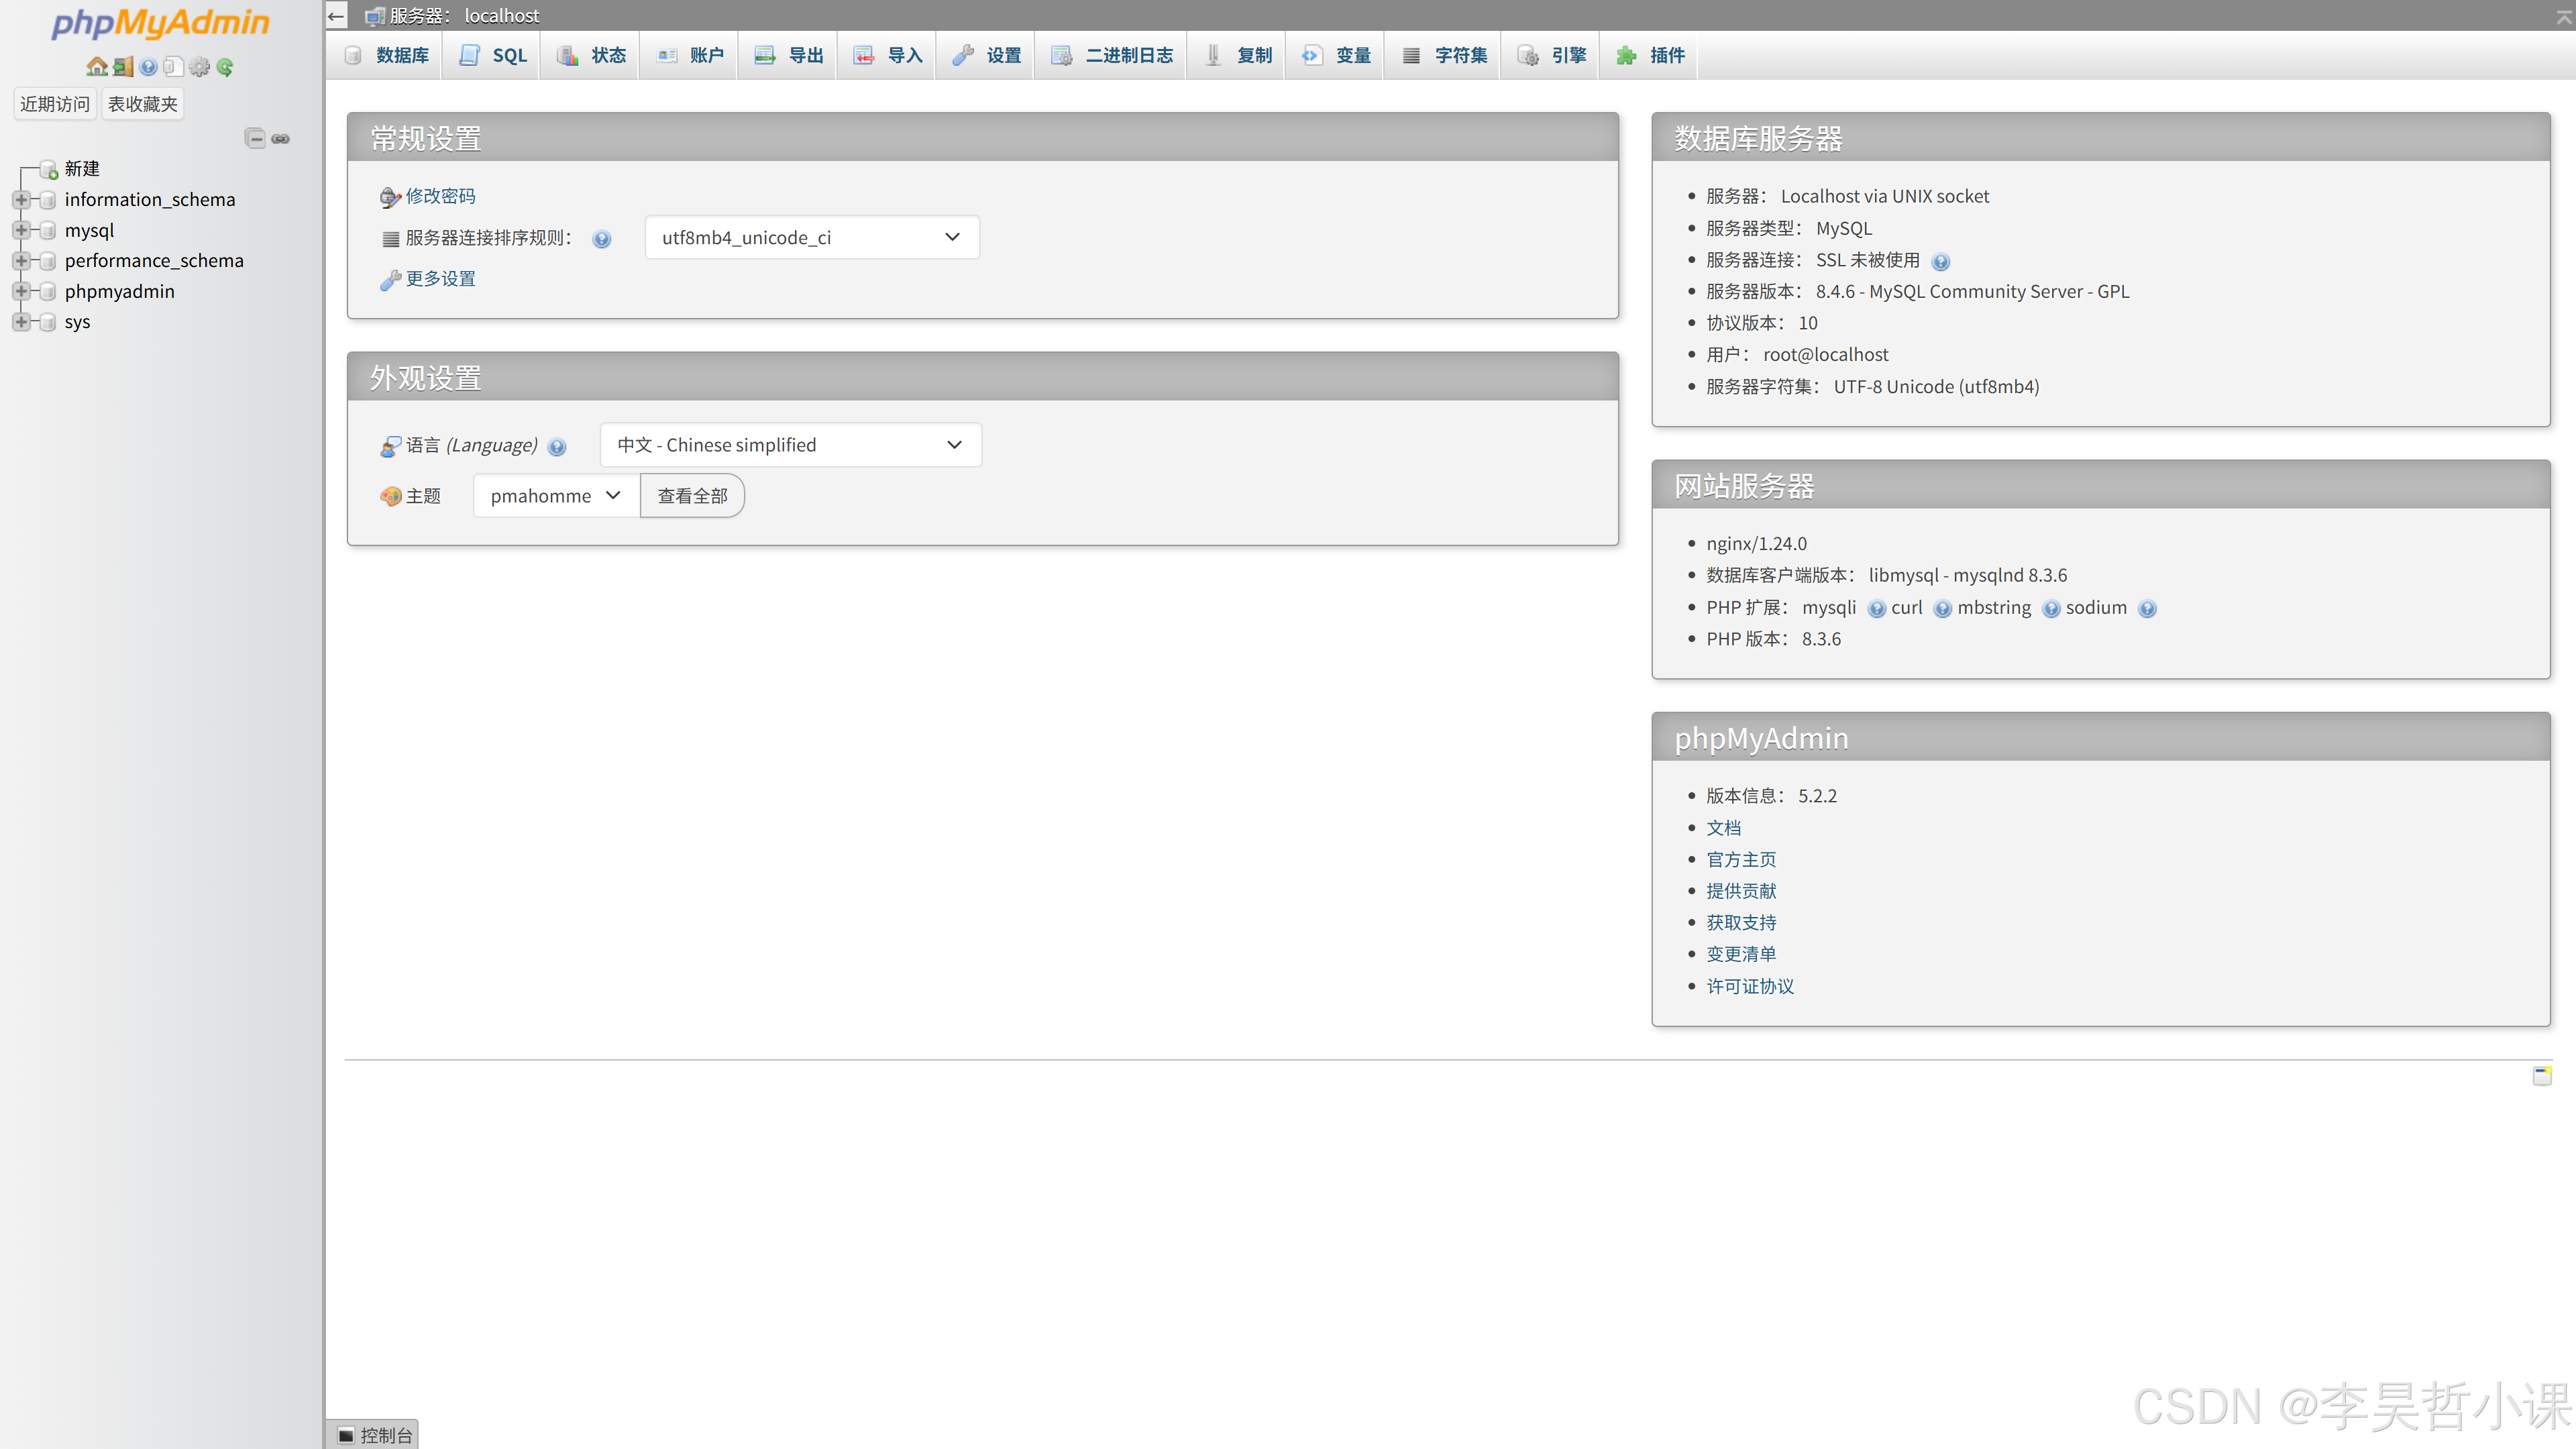Open the utf8mb4_unicode_ci collation dropdown
The image size is (2576, 1449).
pyautogui.click(x=812, y=237)
